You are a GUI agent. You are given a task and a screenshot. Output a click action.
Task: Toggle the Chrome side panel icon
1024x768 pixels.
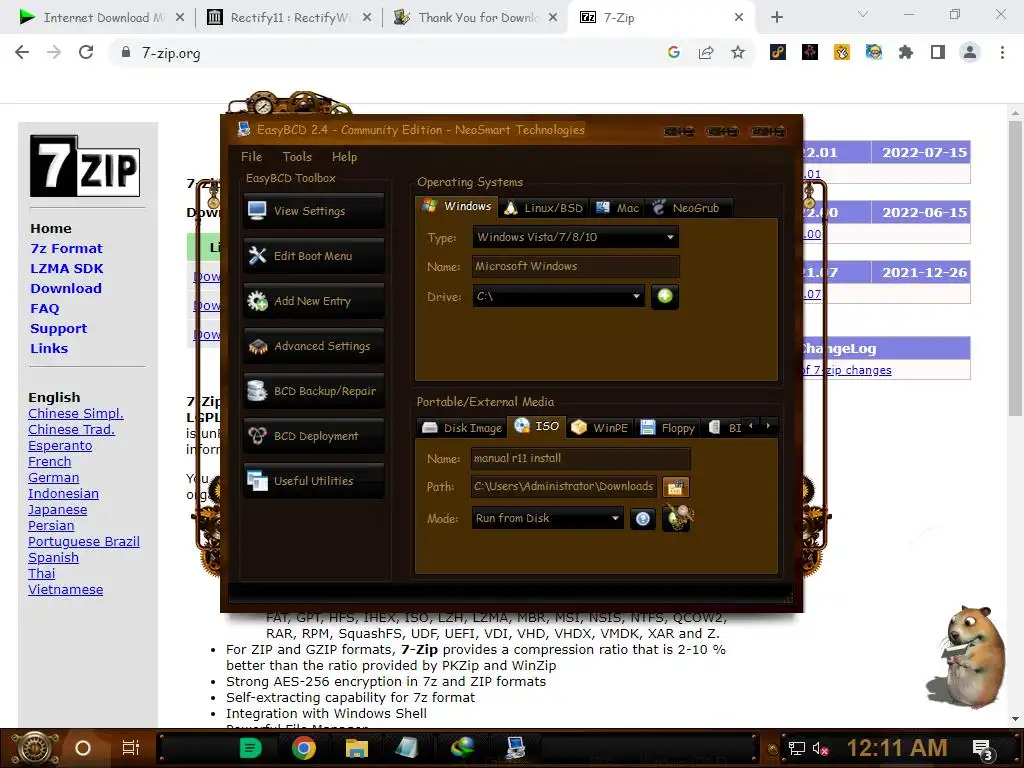938,52
